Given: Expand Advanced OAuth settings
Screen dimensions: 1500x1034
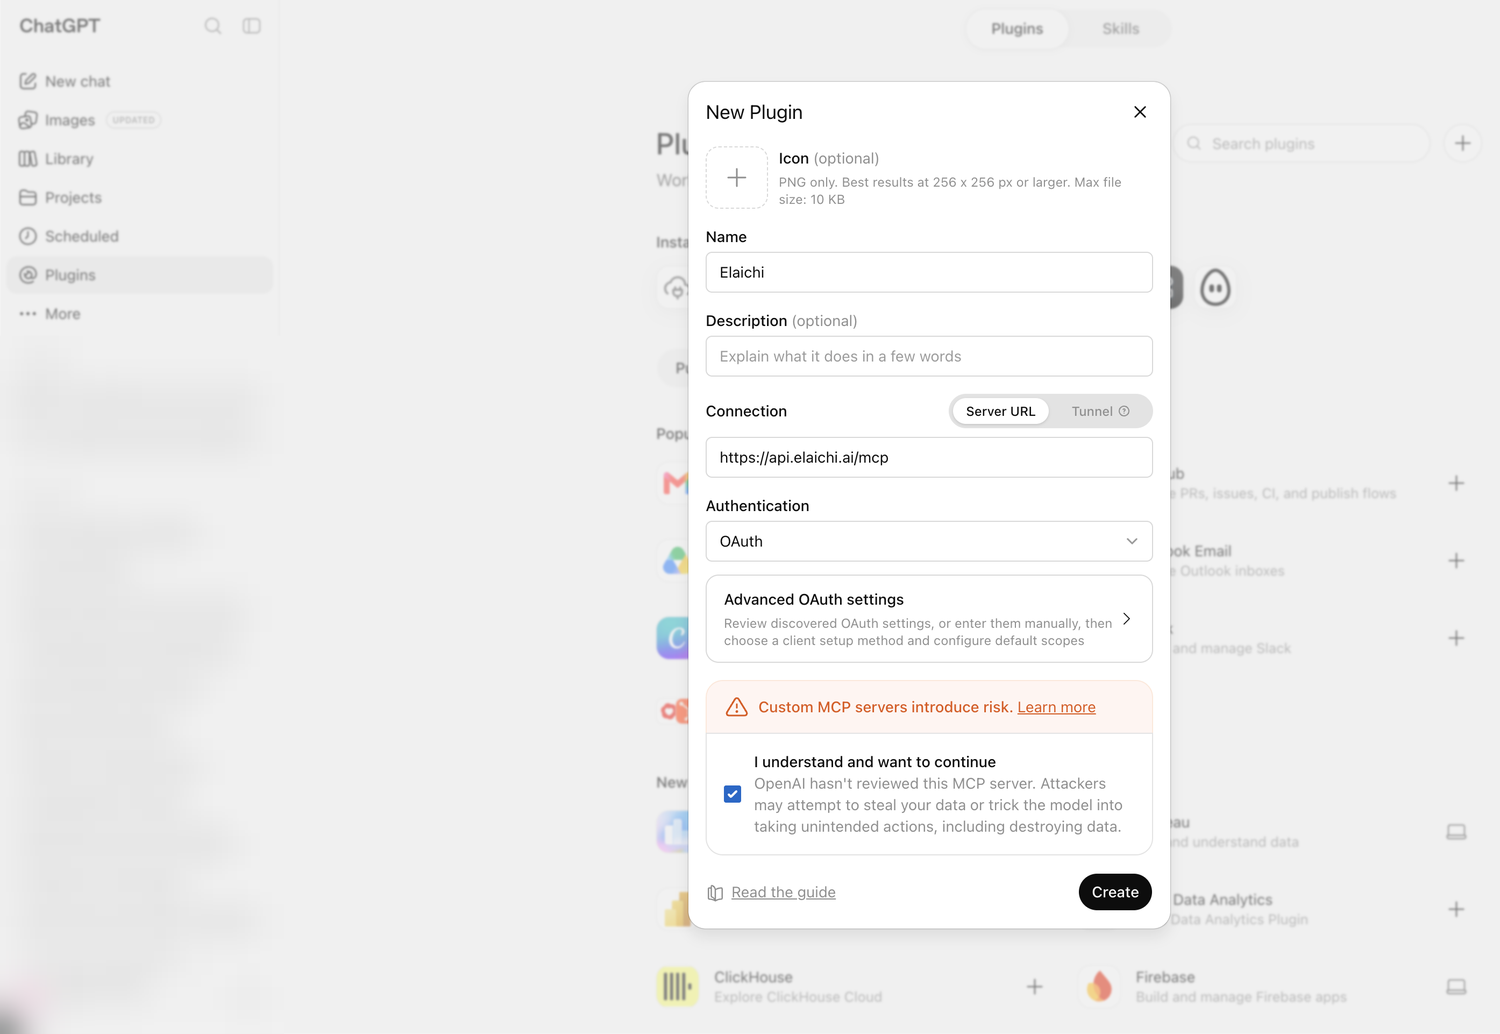Looking at the screenshot, I should pos(929,619).
